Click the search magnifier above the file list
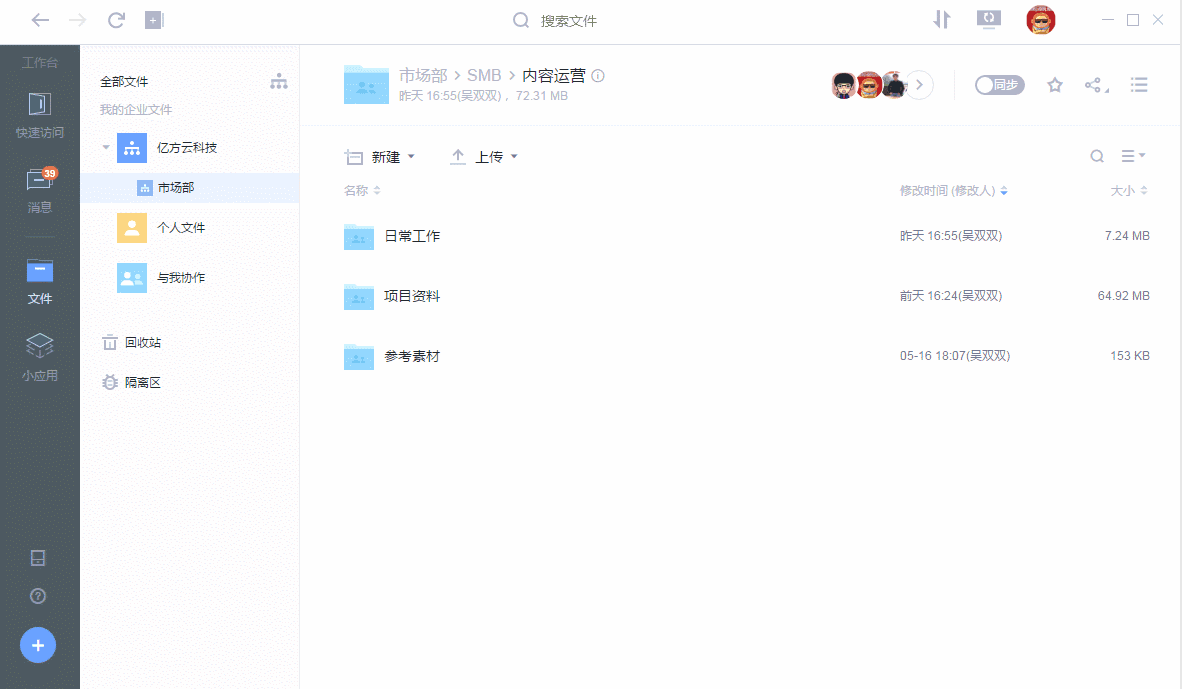The width and height of the screenshot is (1182, 689). click(1097, 156)
